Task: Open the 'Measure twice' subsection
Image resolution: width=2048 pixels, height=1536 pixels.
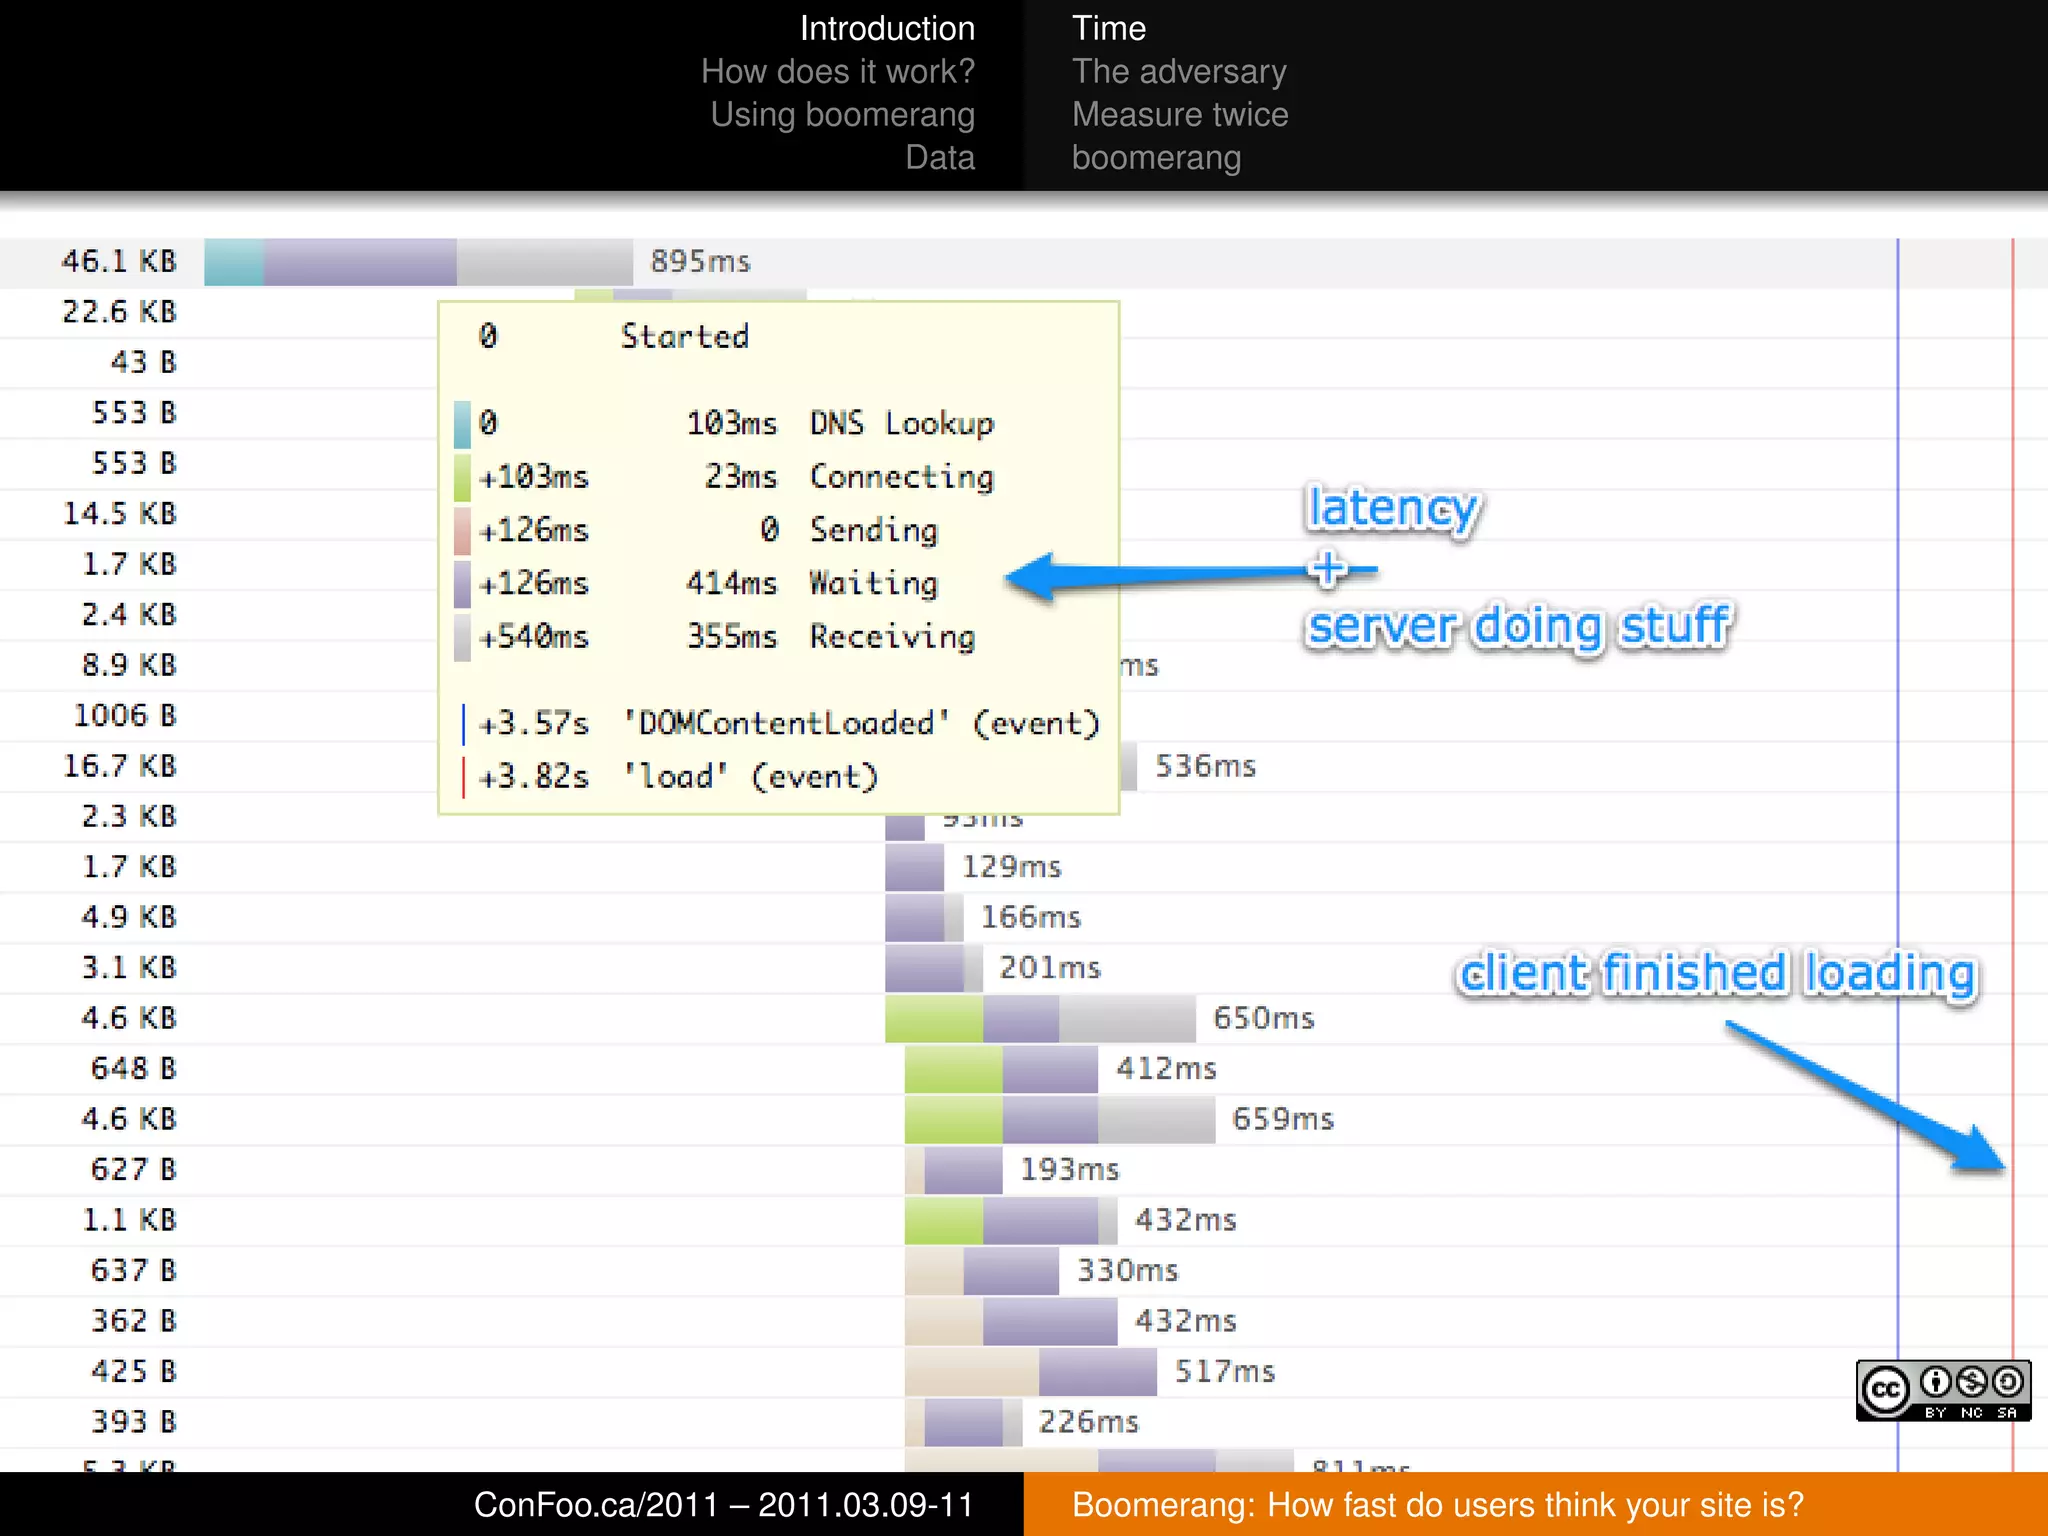Action: [1180, 115]
